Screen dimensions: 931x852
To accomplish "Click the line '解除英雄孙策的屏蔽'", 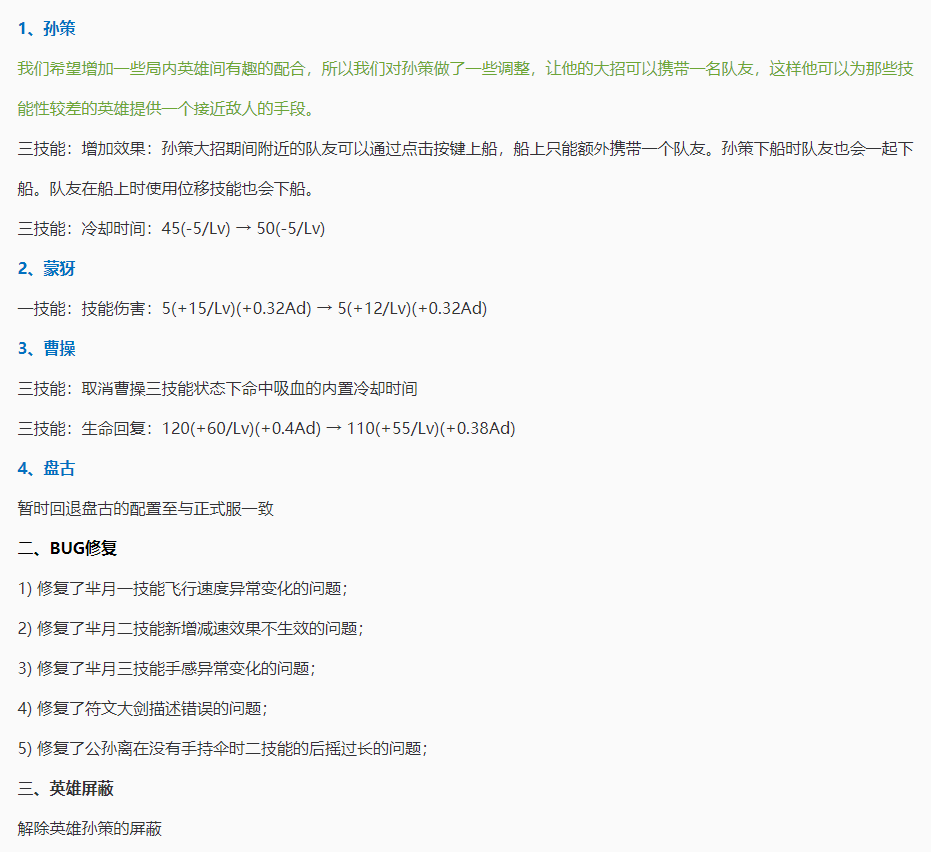I will coord(90,829).
